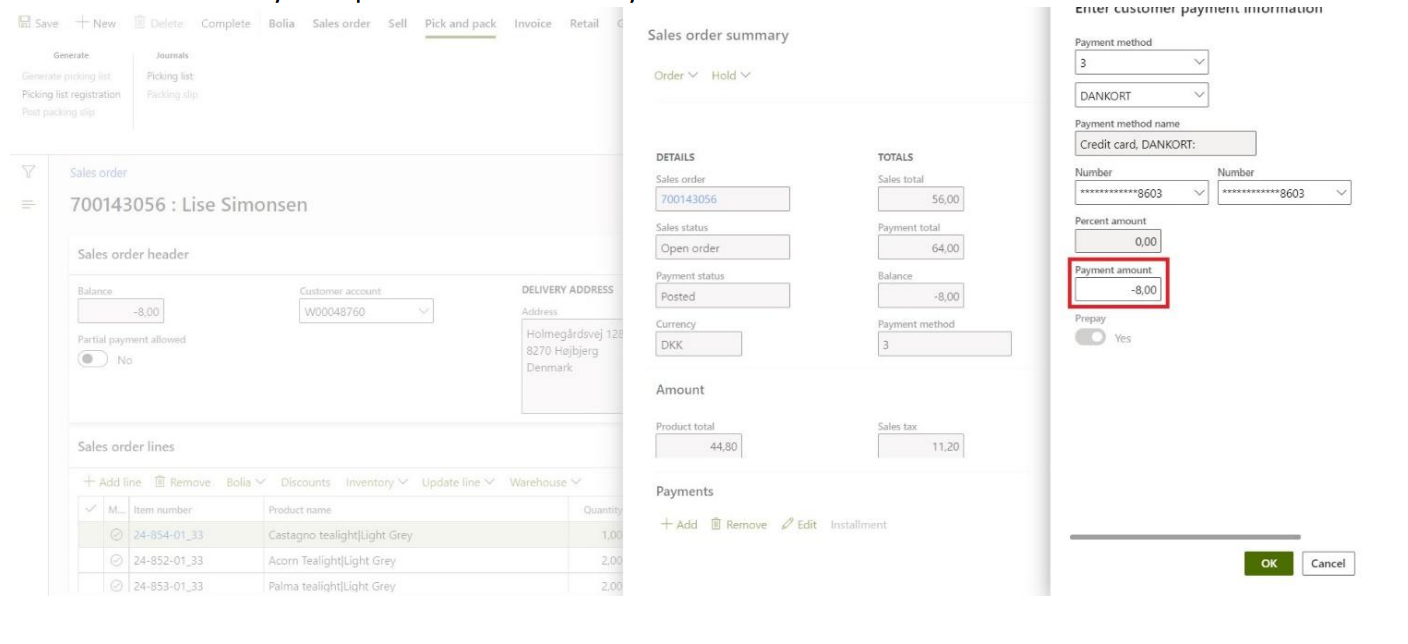Open the Pick and pack tab
1408x644 pixels.
point(460,24)
